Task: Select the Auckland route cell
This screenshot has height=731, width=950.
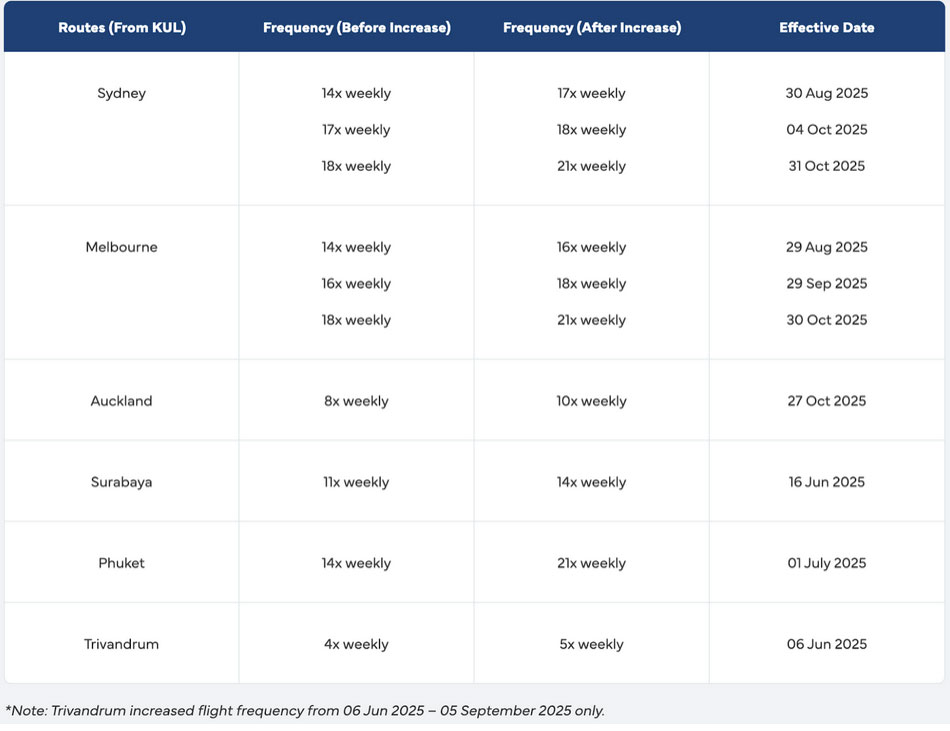Action: (121, 401)
